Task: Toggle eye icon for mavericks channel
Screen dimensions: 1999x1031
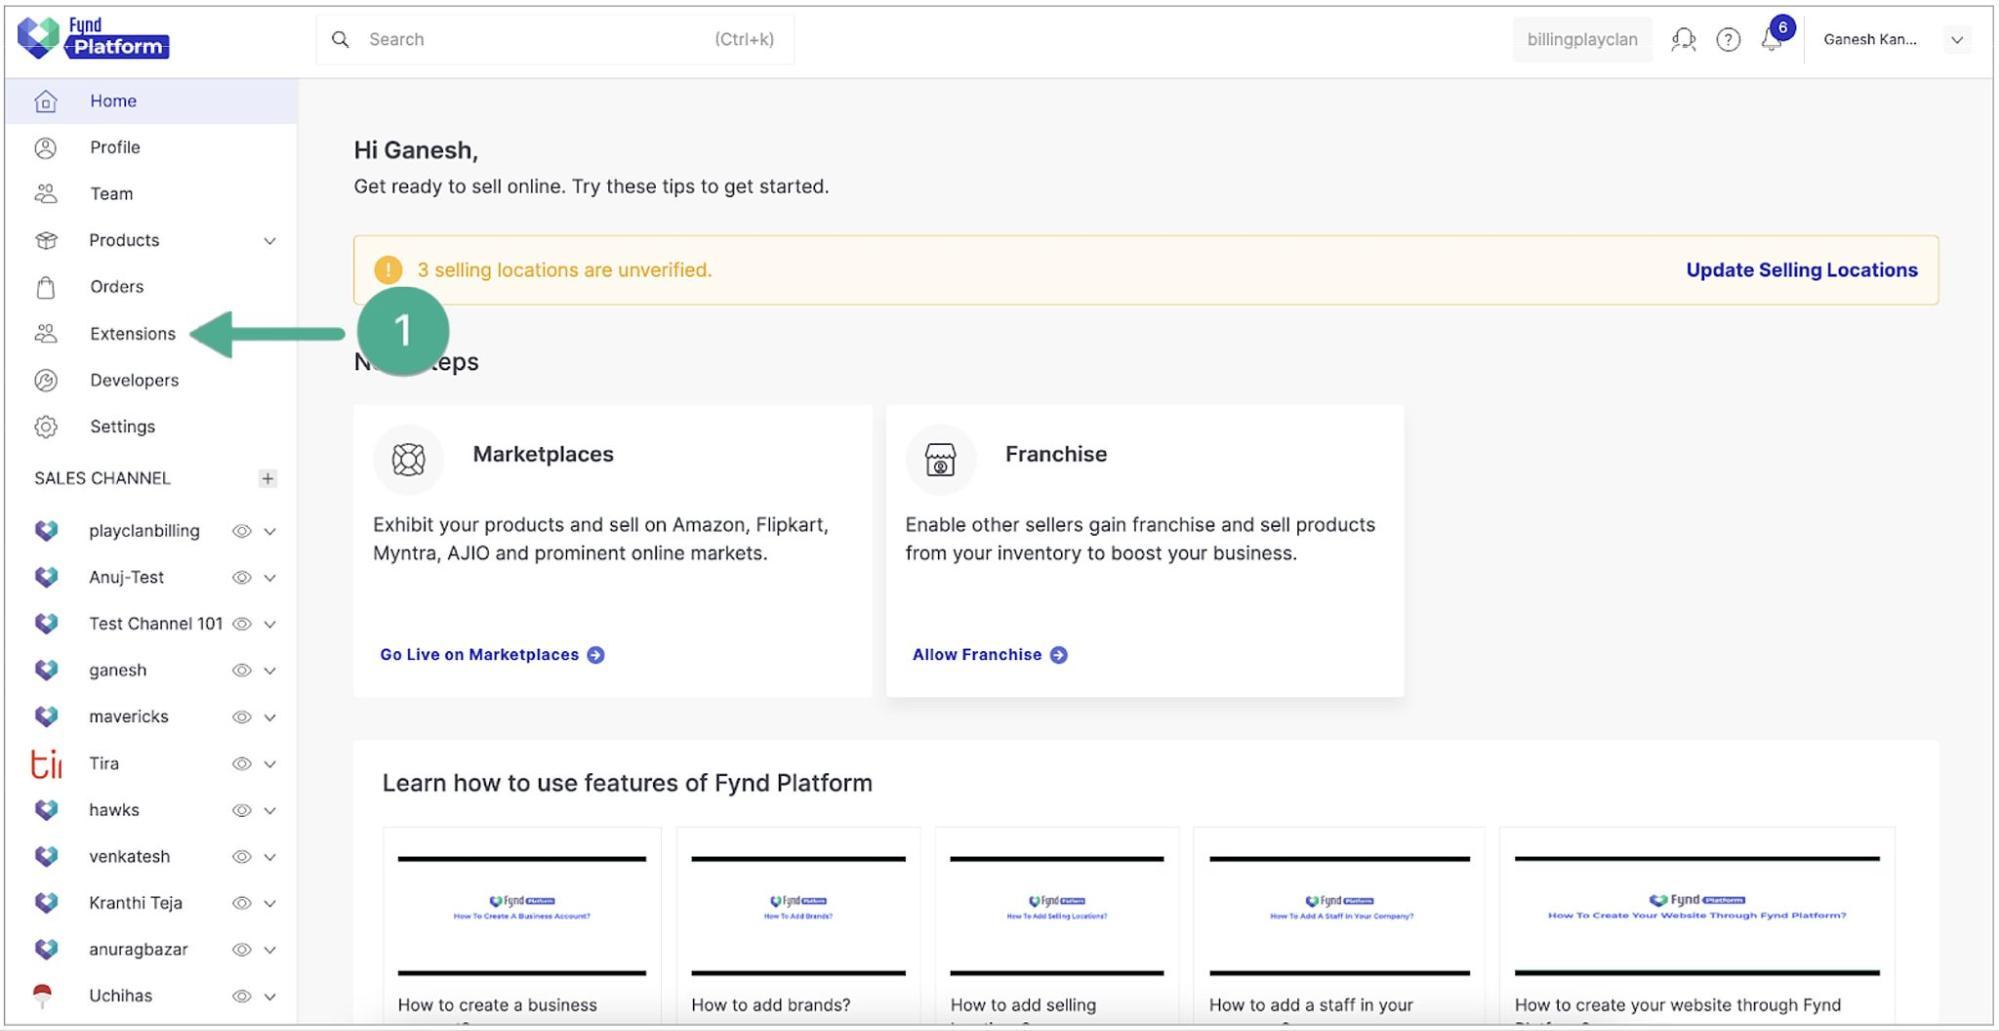Action: point(241,717)
